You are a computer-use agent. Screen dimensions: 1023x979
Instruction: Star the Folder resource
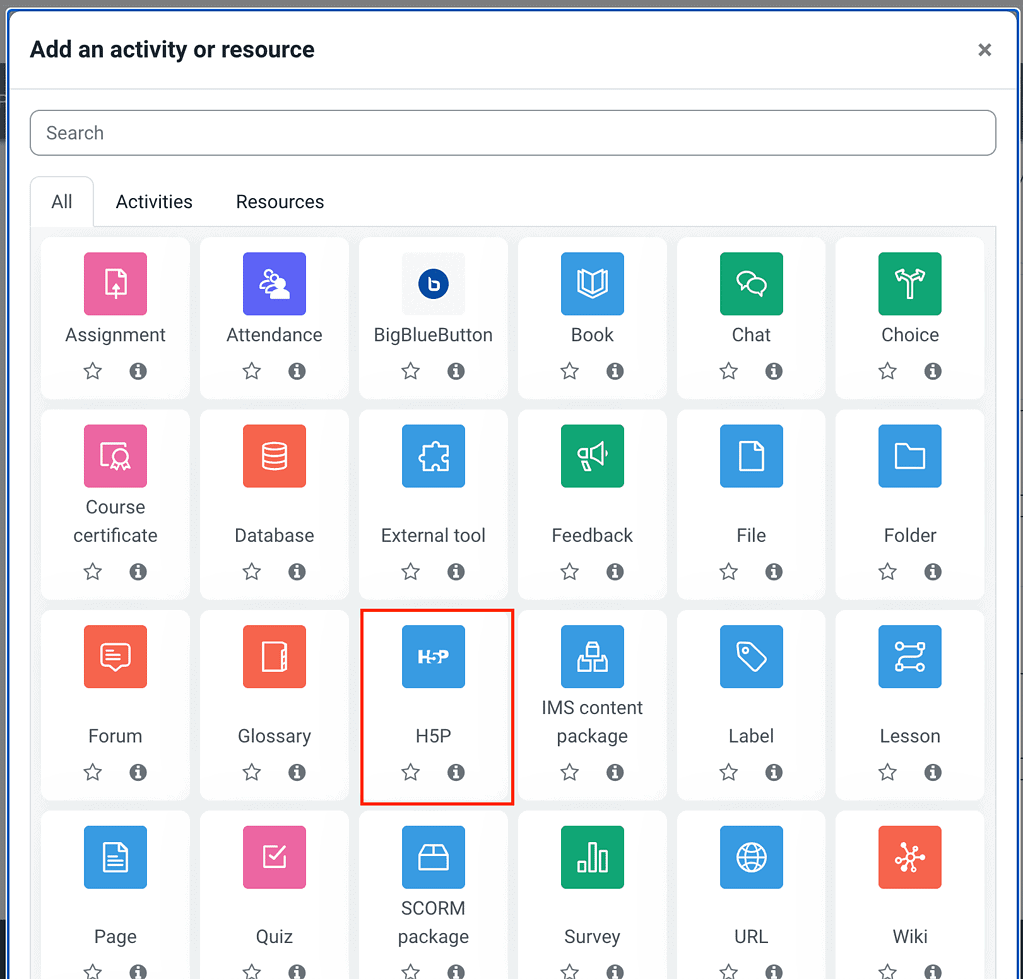click(887, 572)
